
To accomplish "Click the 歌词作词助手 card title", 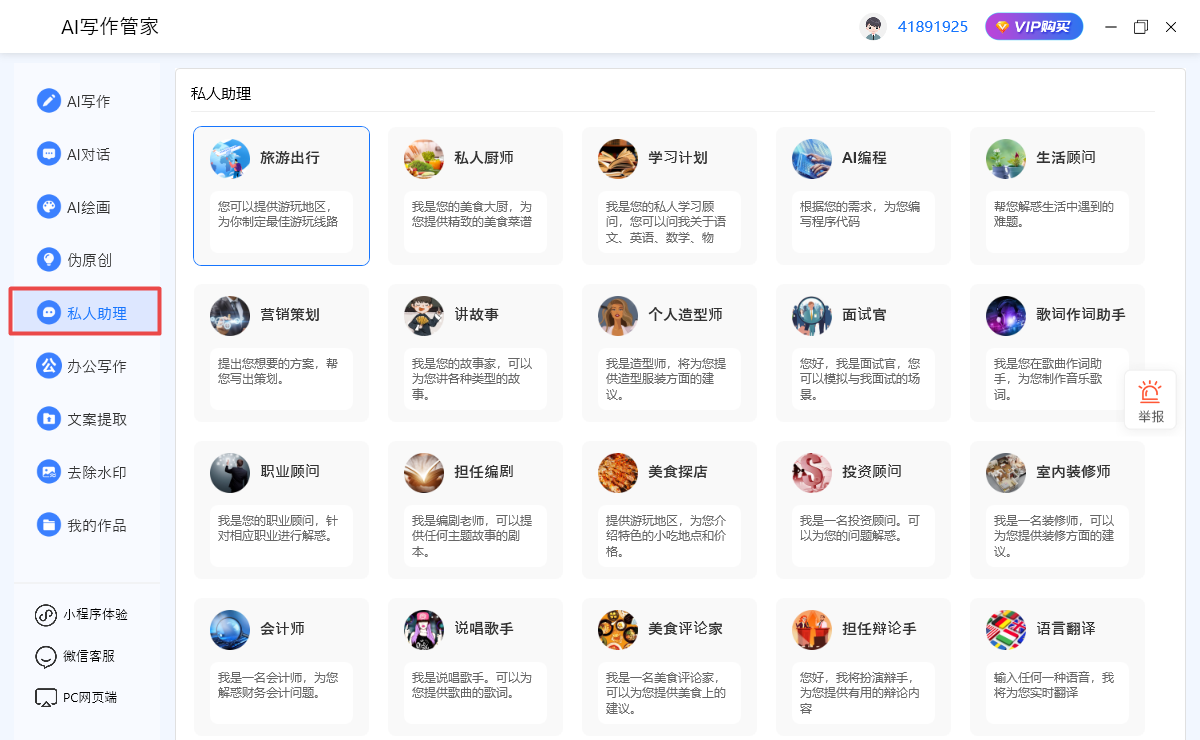I will (x=1080, y=315).
